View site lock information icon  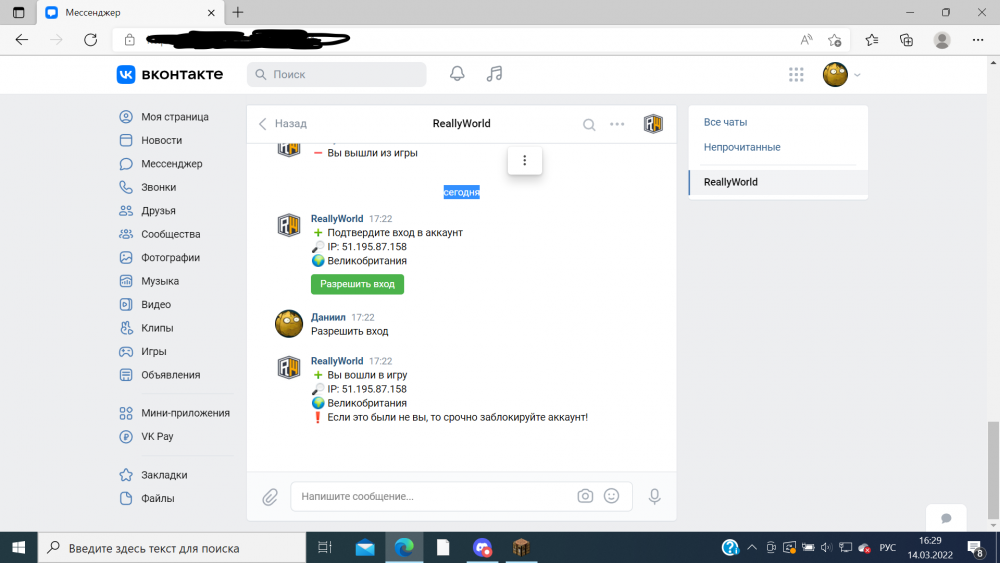click(129, 40)
